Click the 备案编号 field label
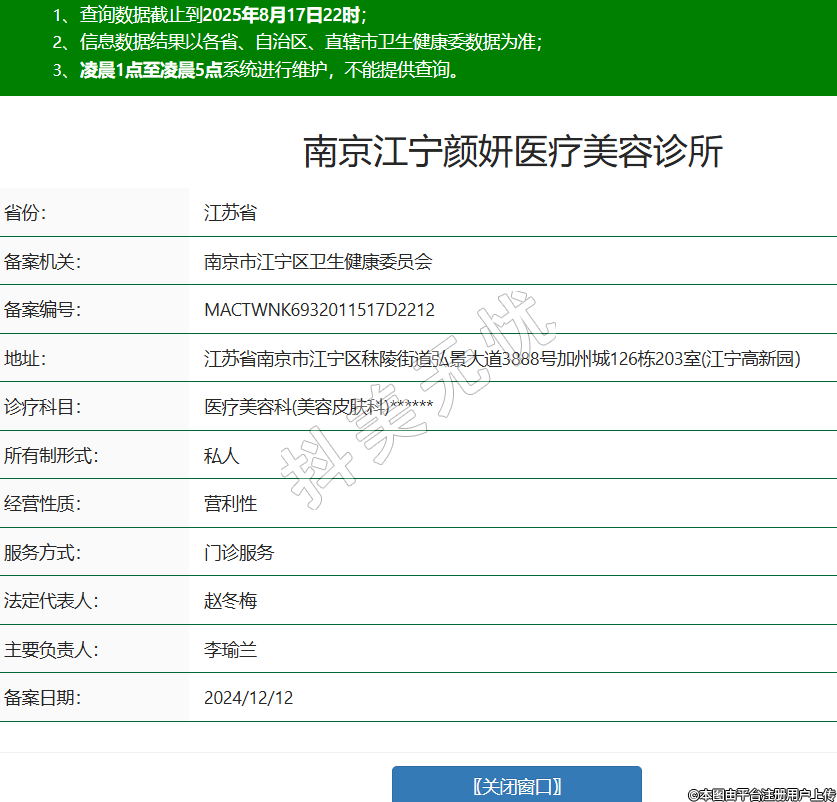Image resolution: width=837 pixels, height=802 pixels. 42,310
